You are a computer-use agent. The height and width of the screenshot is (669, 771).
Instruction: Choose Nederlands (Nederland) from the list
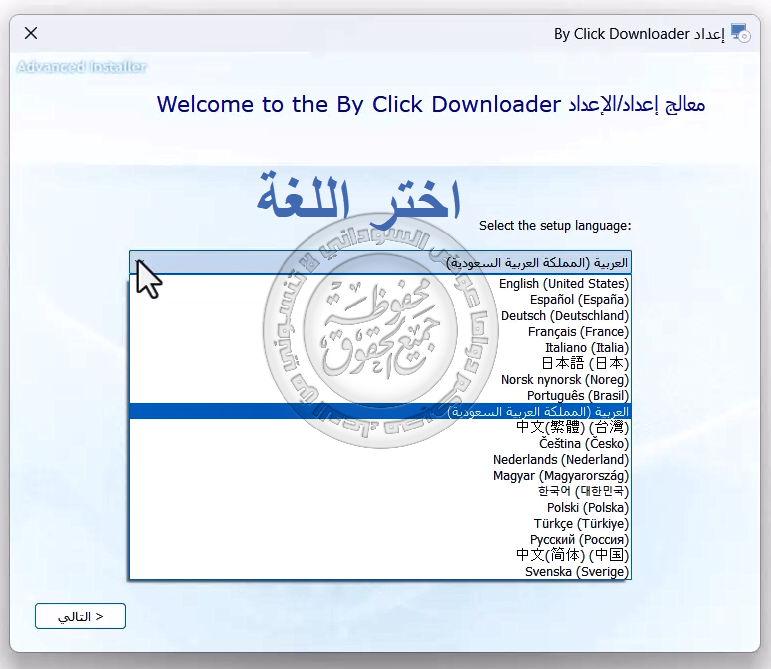561,460
